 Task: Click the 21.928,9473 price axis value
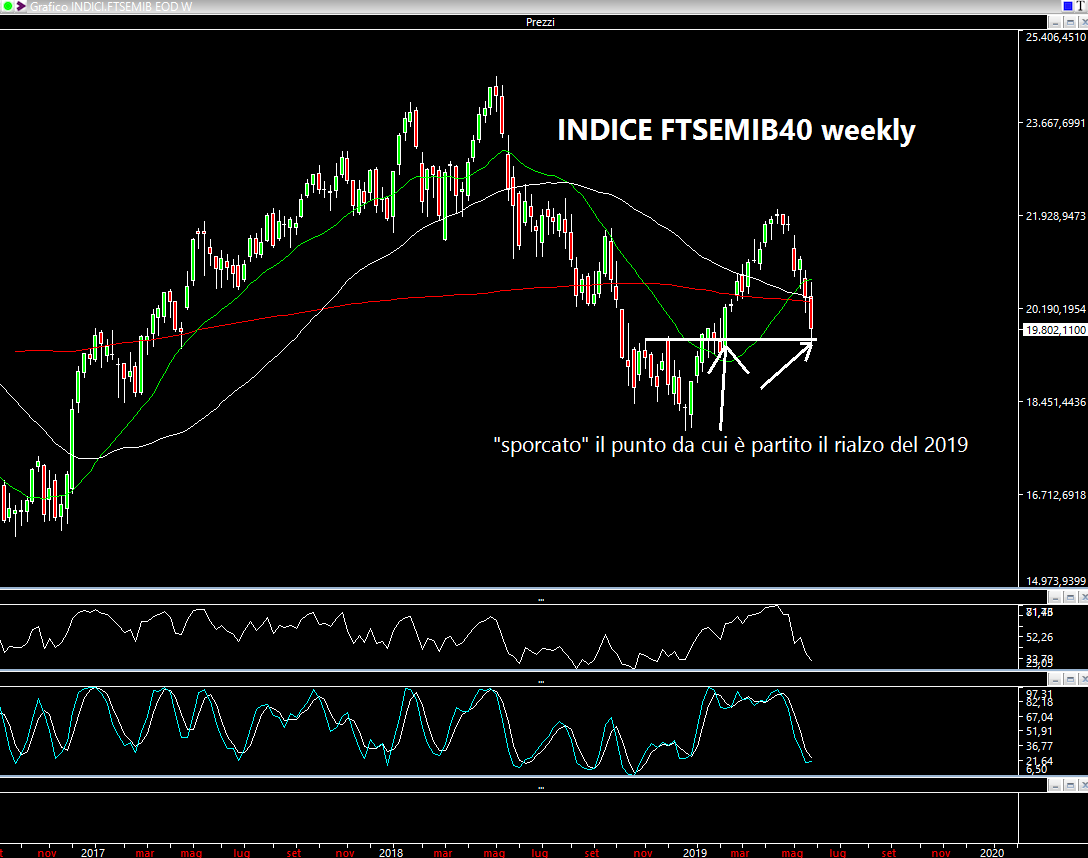click(1055, 216)
